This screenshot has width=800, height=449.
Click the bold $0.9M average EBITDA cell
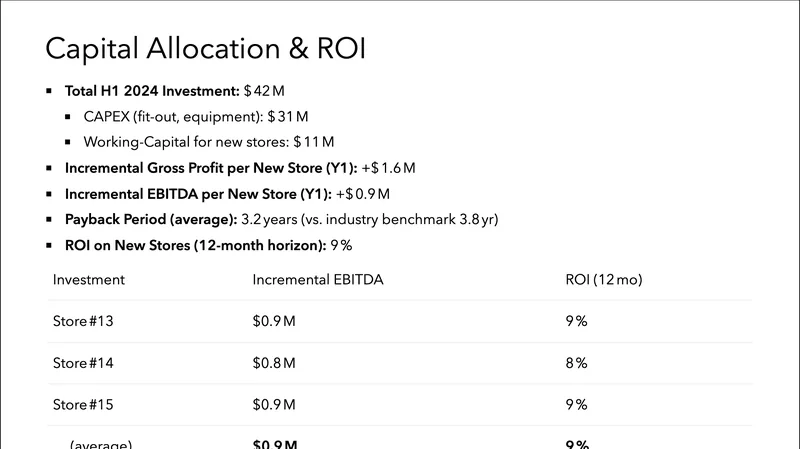coord(275,443)
